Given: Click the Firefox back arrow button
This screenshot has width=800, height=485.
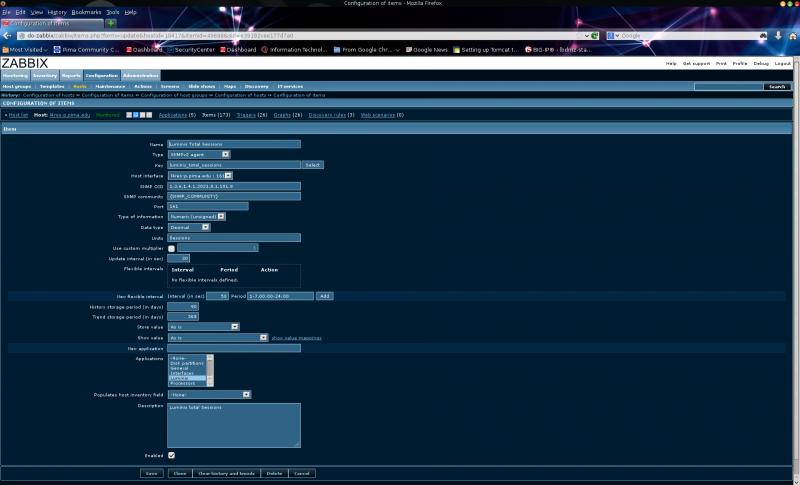Looking at the screenshot, I should (x=7, y=36).
